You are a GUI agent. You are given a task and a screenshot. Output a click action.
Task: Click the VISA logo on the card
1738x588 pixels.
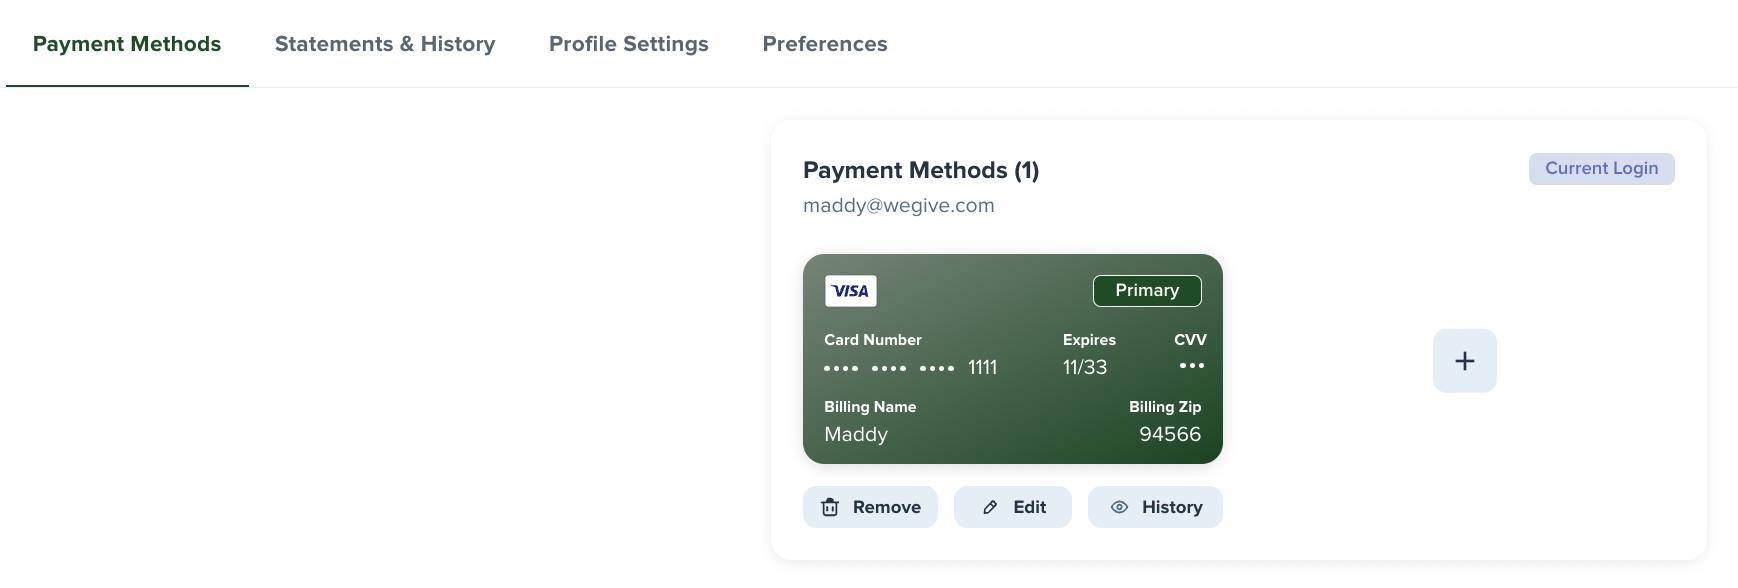coord(851,291)
